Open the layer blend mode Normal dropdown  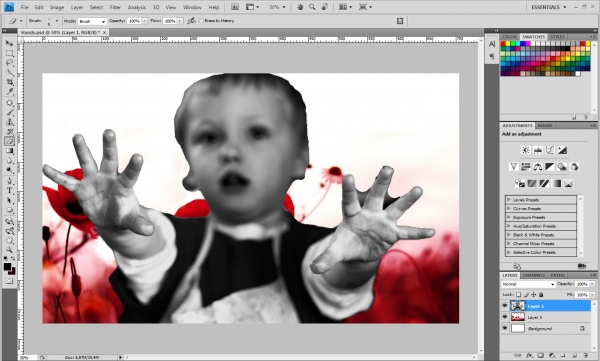pyautogui.click(x=528, y=284)
